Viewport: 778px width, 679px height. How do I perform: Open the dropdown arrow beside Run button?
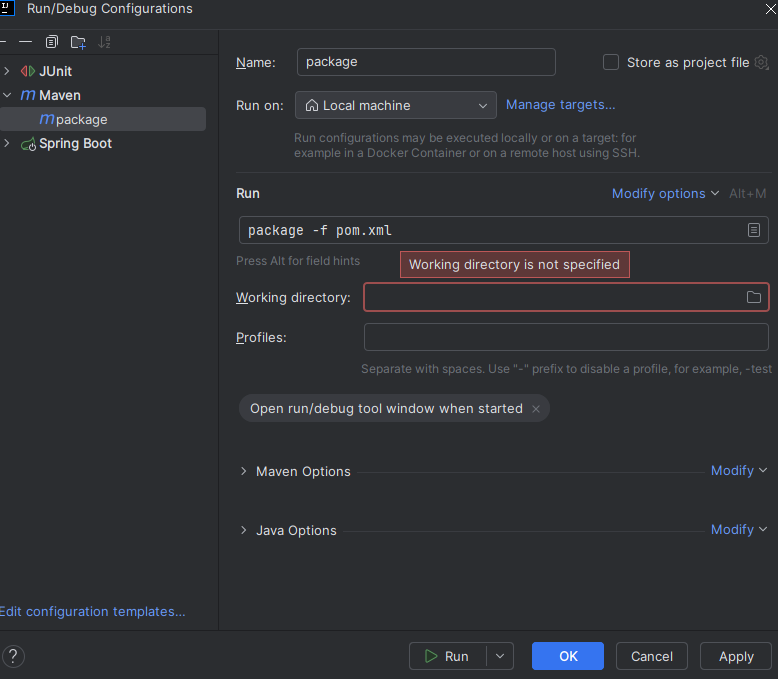tap(500, 656)
